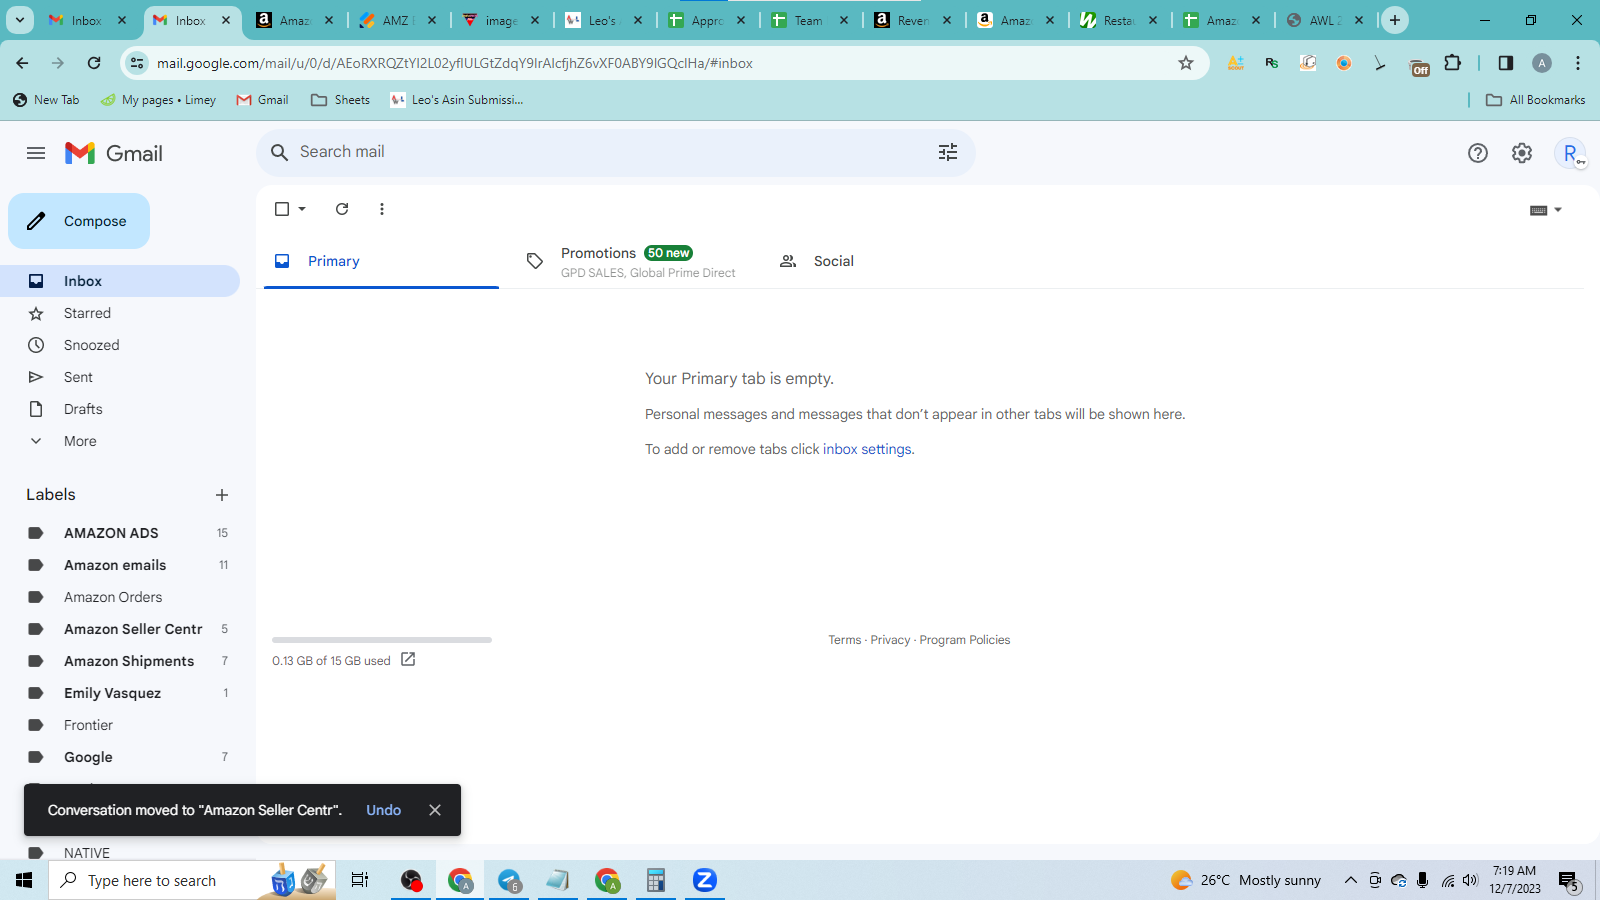Click the Chrome address bar URL
Image resolution: width=1600 pixels, height=900 pixels.
pos(455,63)
